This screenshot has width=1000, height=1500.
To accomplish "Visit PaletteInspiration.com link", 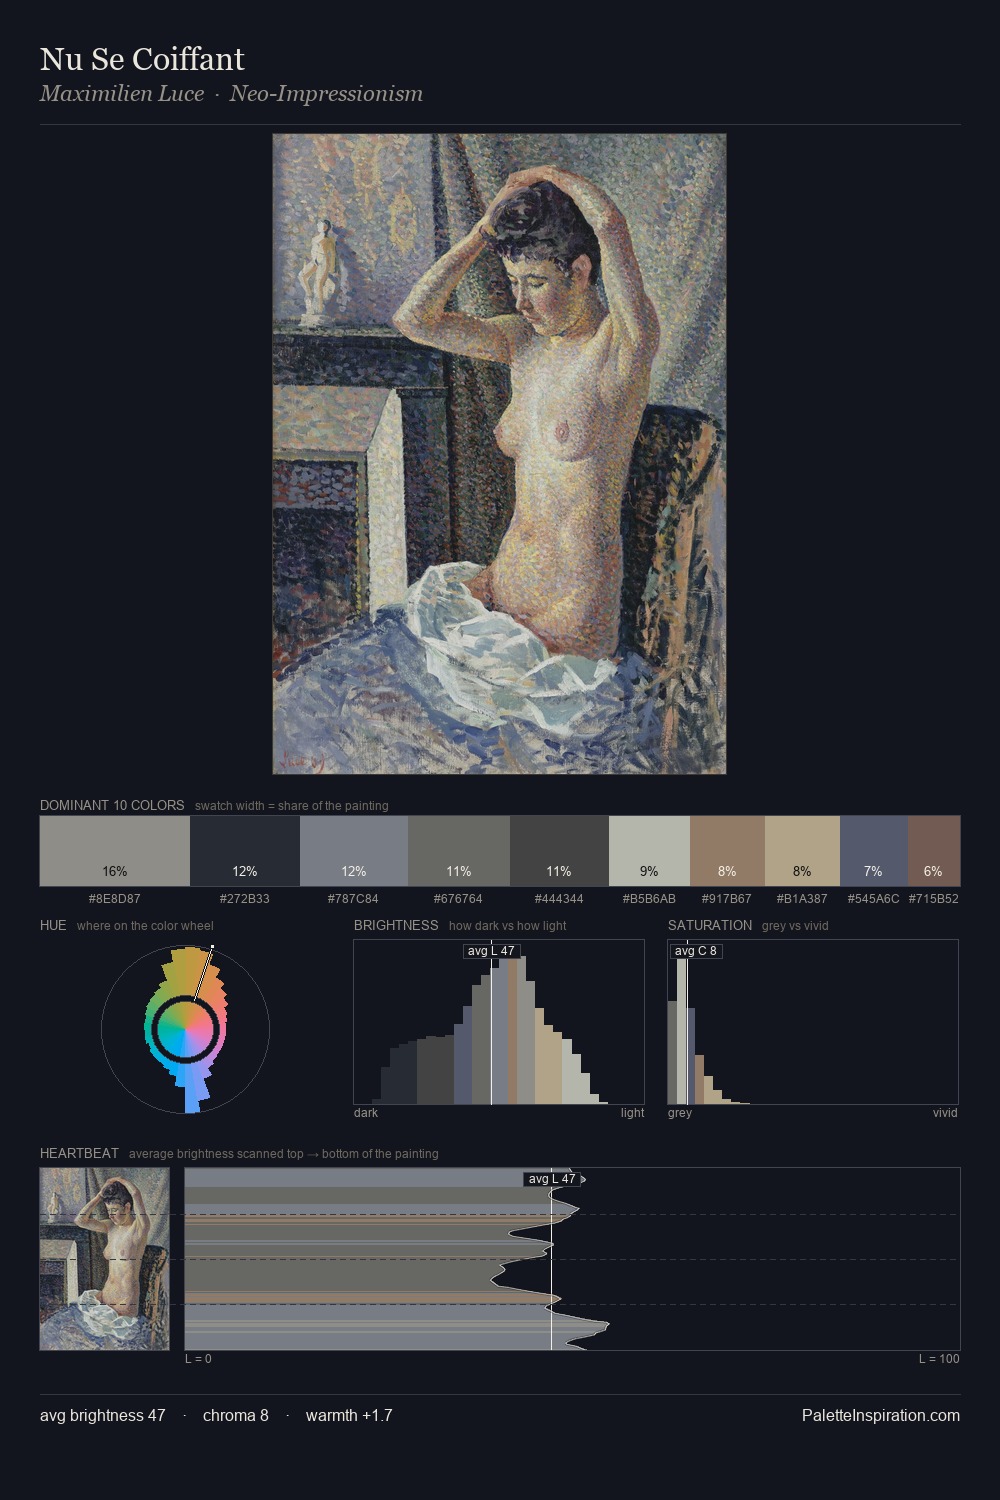I will (881, 1415).
